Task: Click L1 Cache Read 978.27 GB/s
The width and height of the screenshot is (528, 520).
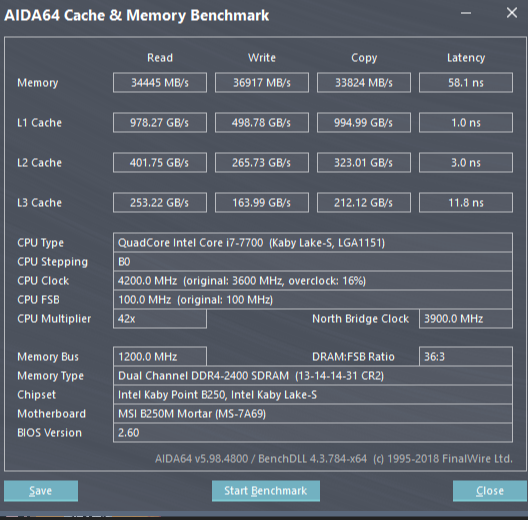Action: (160, 123)
